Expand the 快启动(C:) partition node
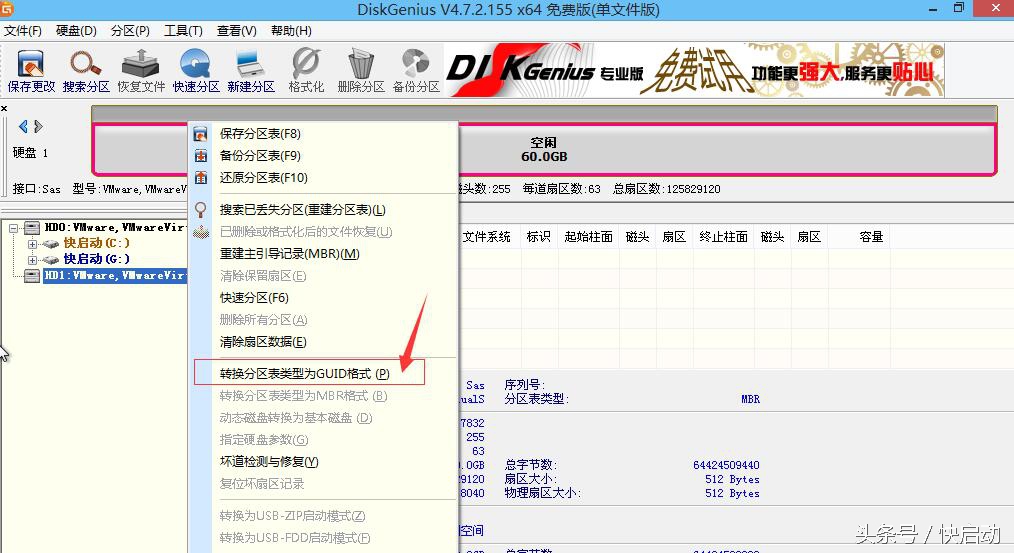The width and height of the screenshot is (1014, 553). click(x=32, y=244)
